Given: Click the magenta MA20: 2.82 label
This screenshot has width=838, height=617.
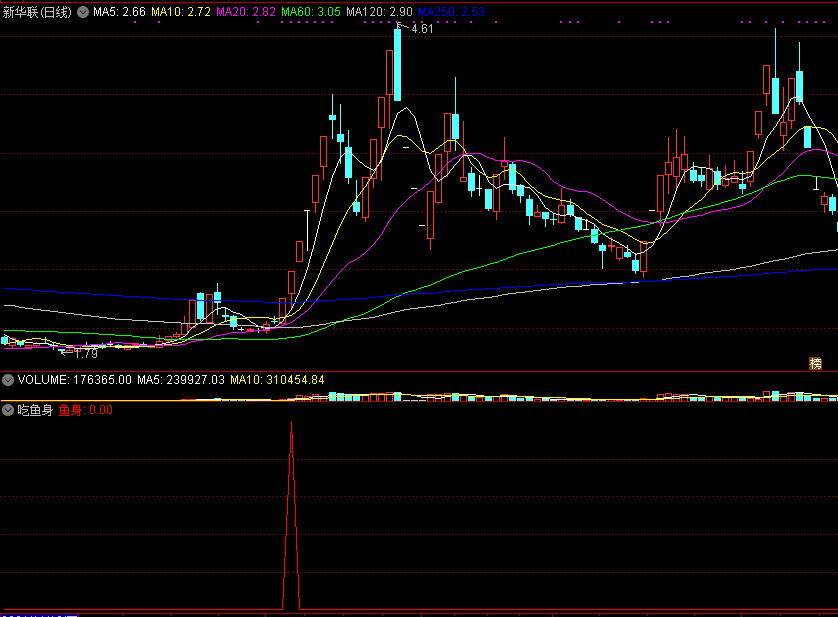Looking at the screenshot, I should point(246,12).
